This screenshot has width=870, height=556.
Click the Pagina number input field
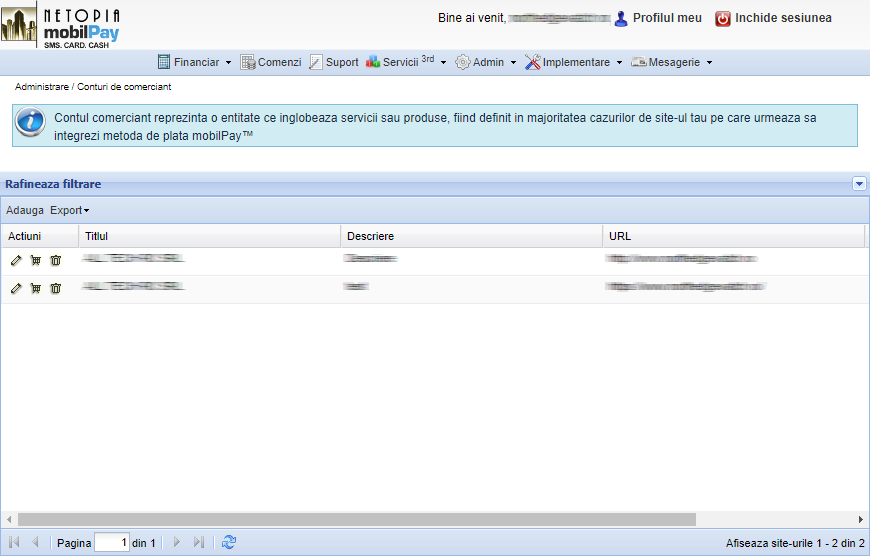[112, 542]
